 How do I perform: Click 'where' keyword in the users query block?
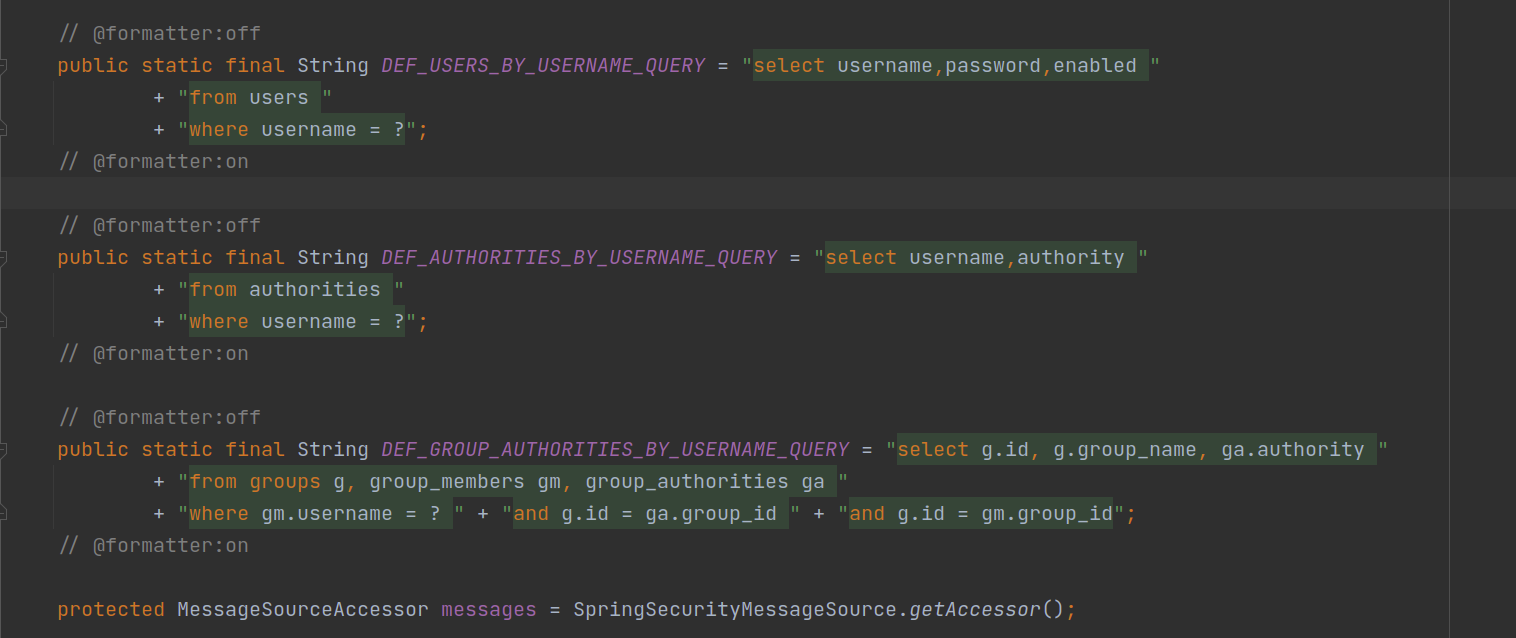(x=219, y=130)
